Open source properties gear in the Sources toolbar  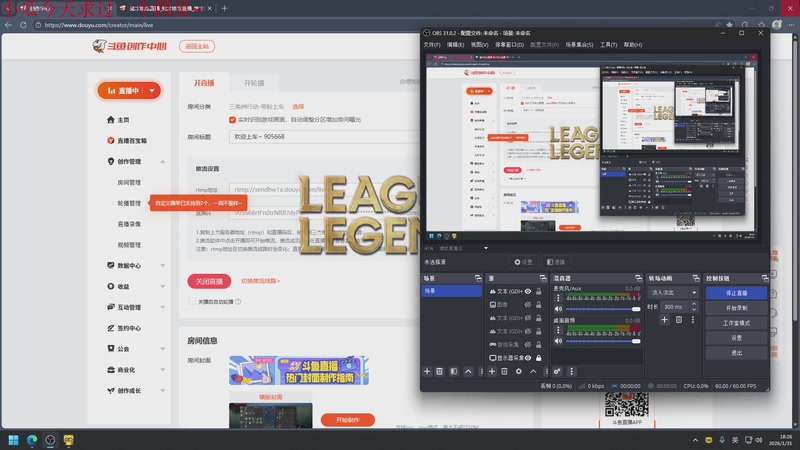pos(518,371)
